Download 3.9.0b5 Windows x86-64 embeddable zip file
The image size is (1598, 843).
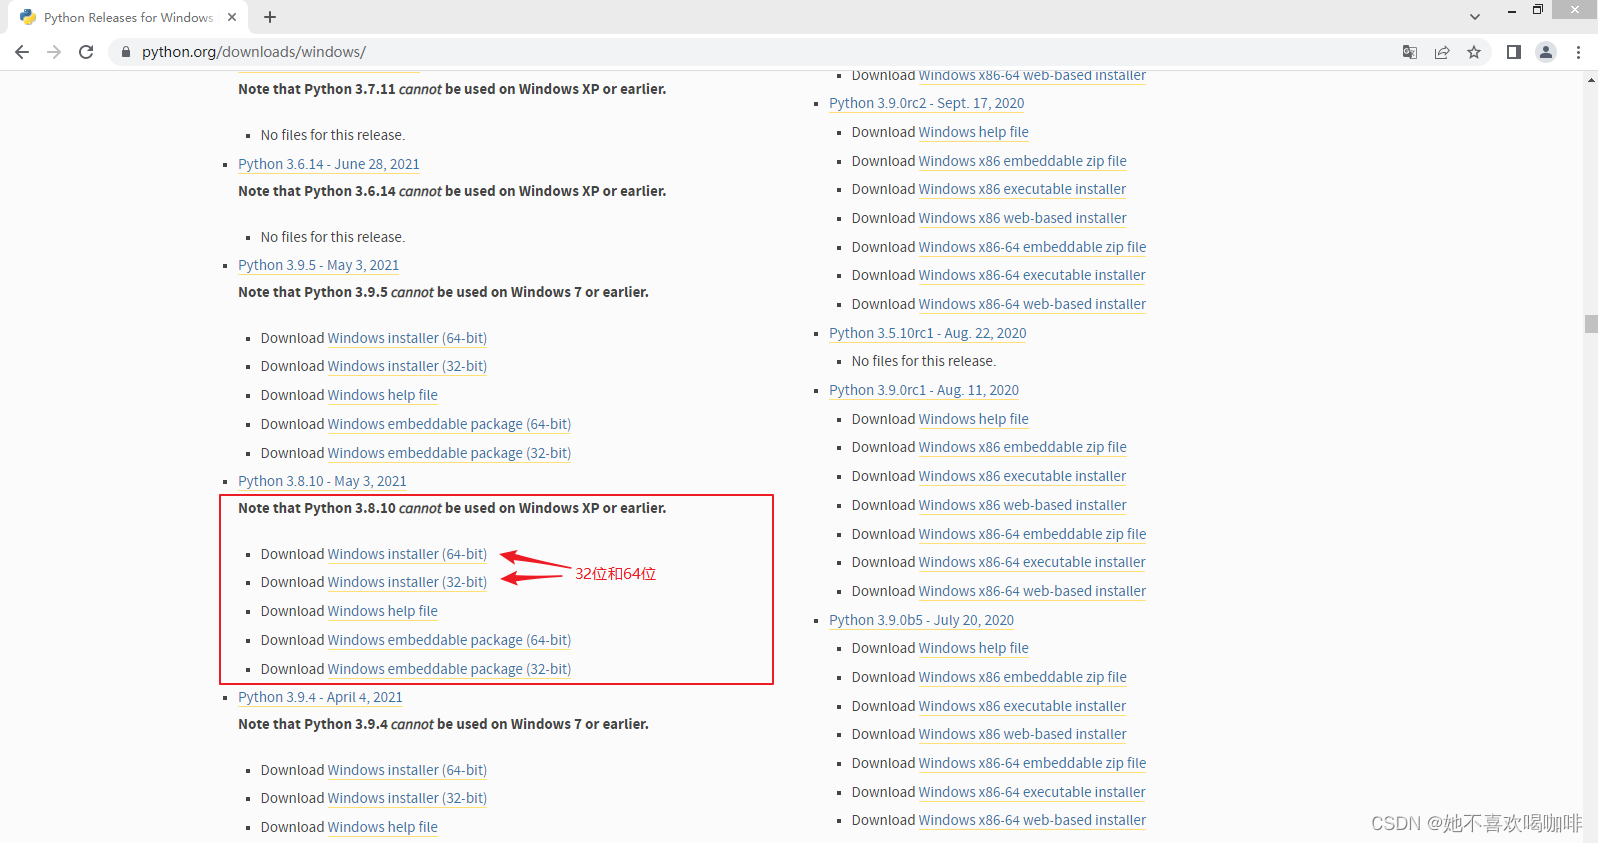click(1033, 763)
